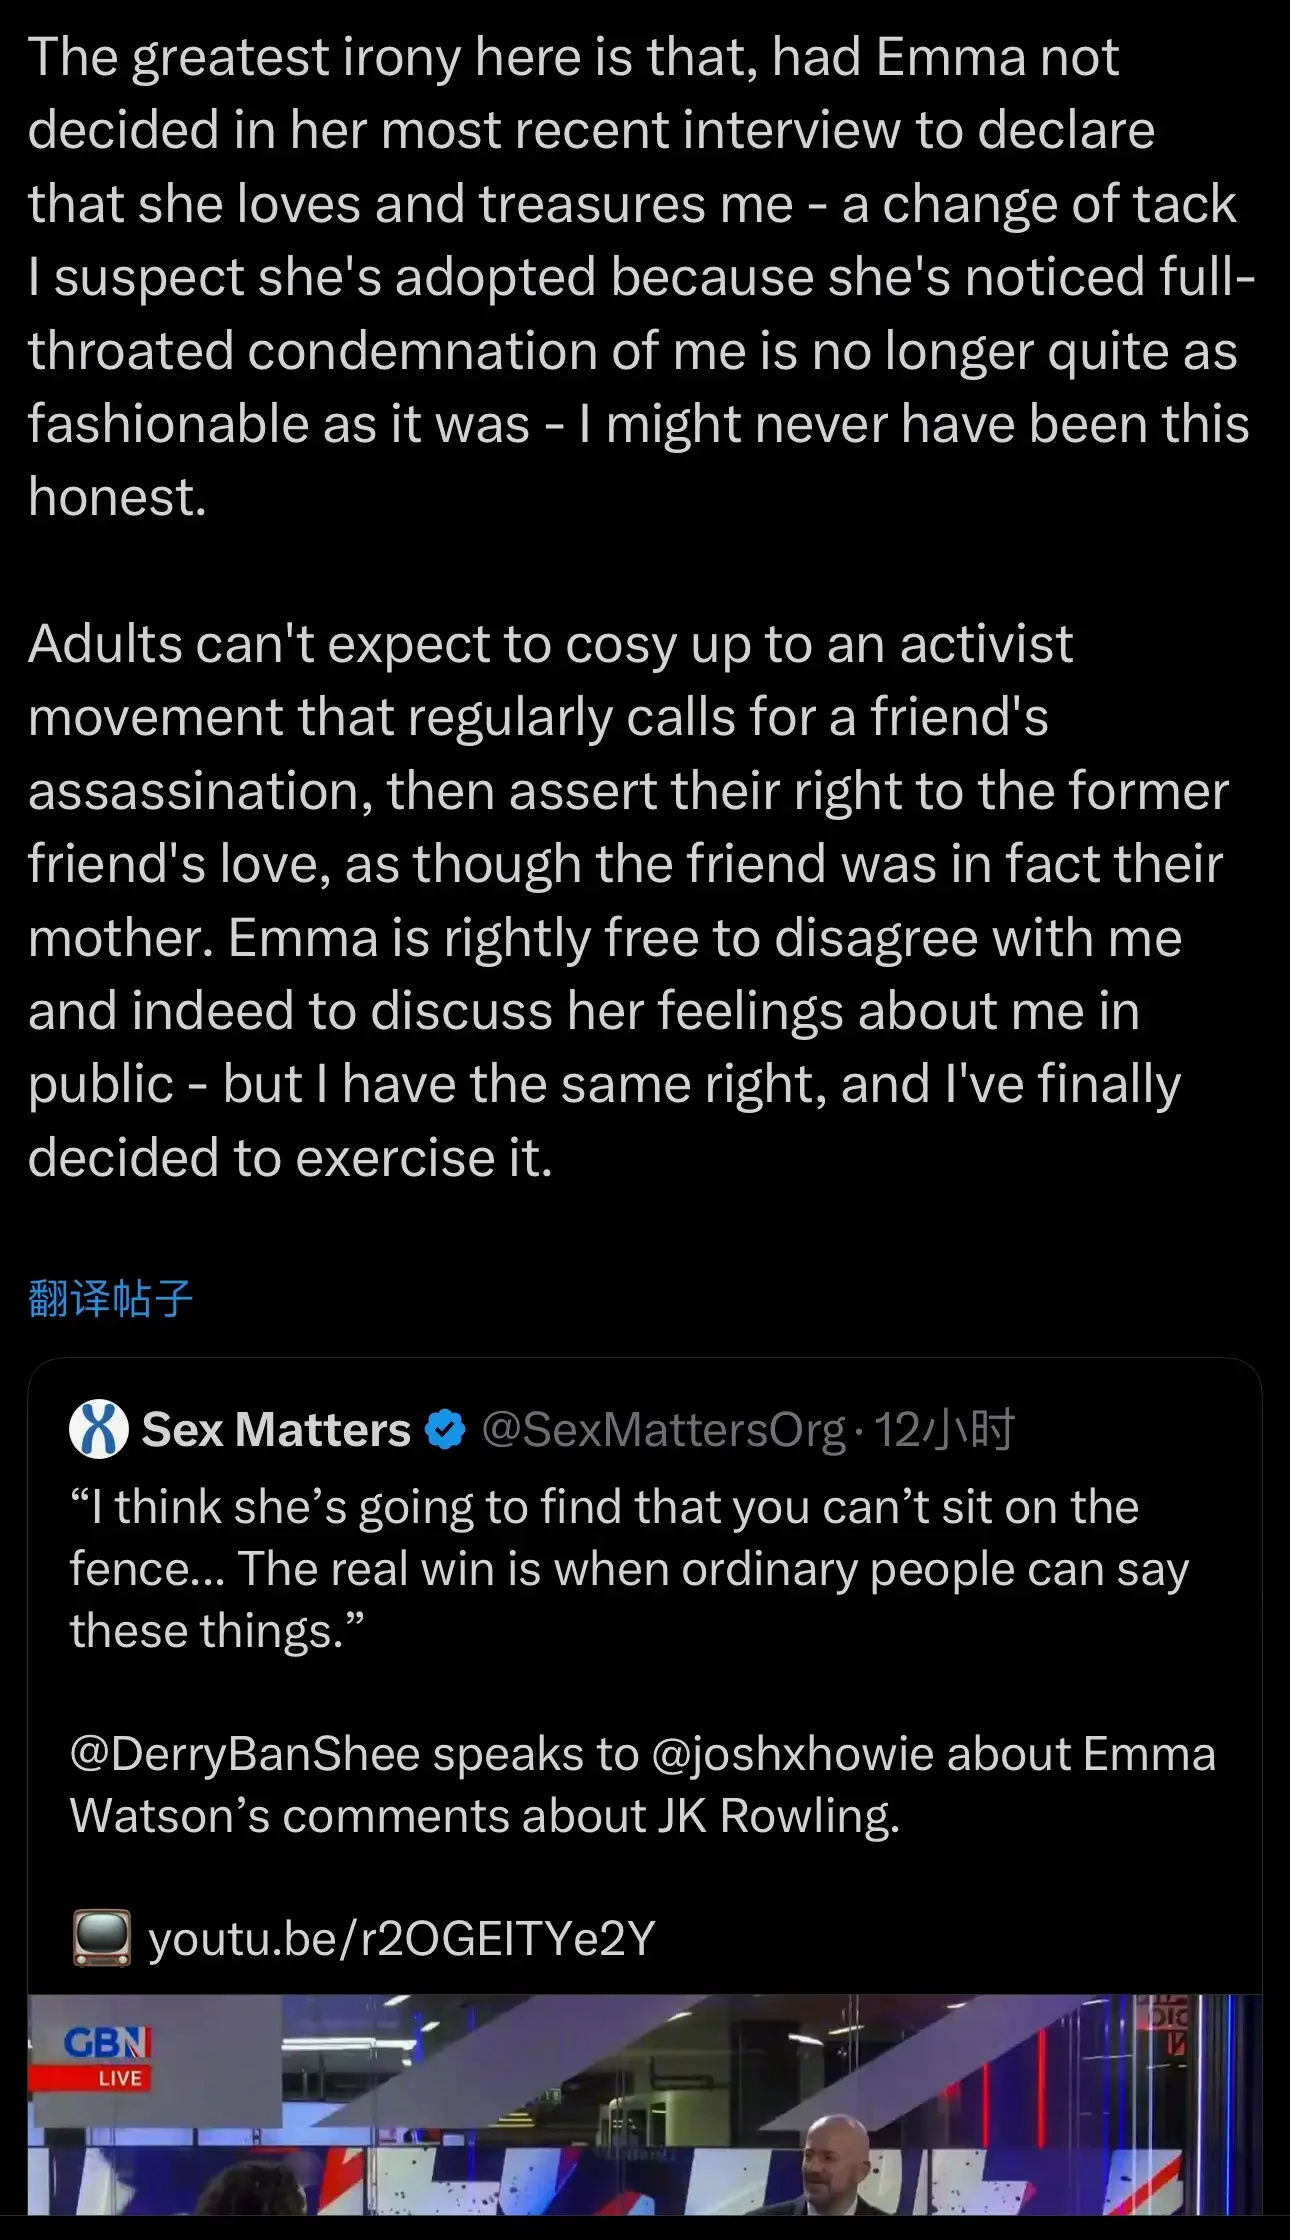This screenshot has height=2240, width=1290.
Task: Tap the paragraph beginning "The greatest irony"
Action: click(x=640, y=277)
